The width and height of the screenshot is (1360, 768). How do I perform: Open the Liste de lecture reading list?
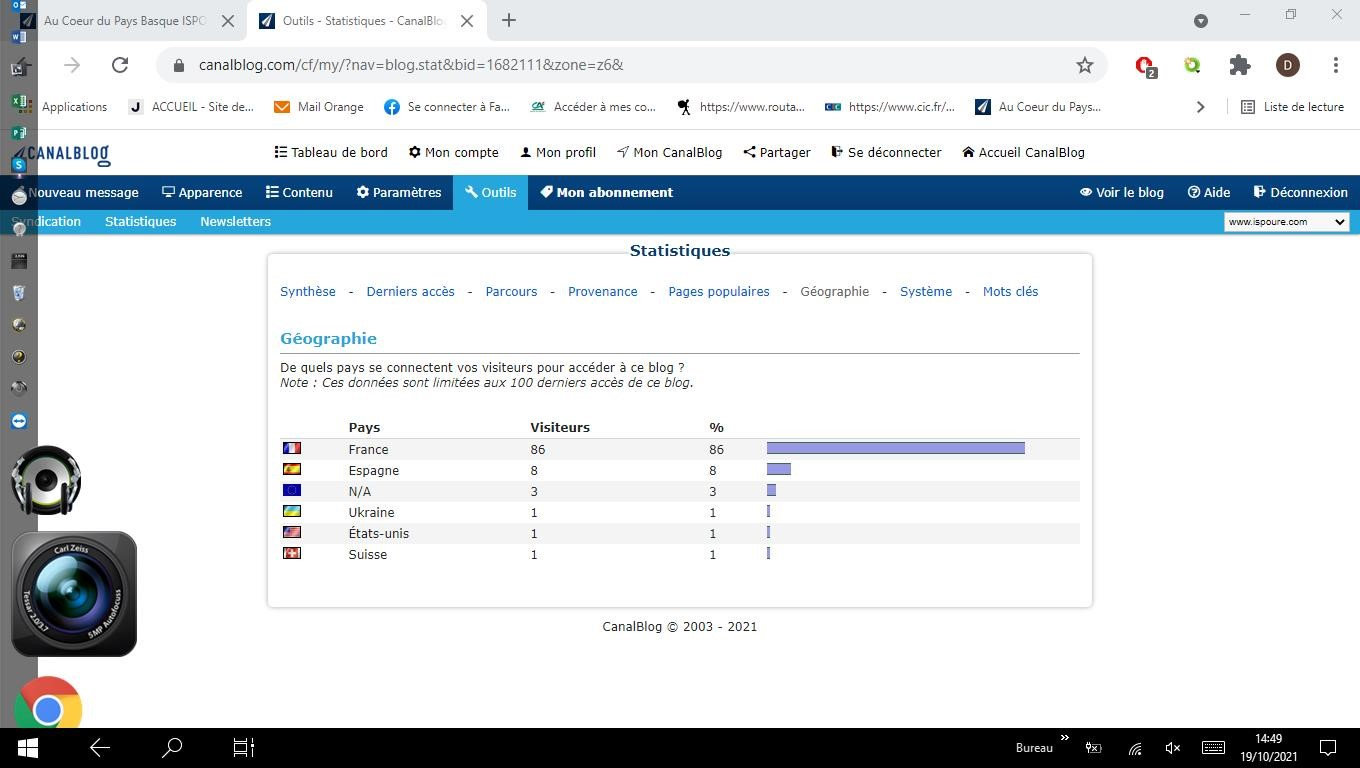[x=1292, y=107]
